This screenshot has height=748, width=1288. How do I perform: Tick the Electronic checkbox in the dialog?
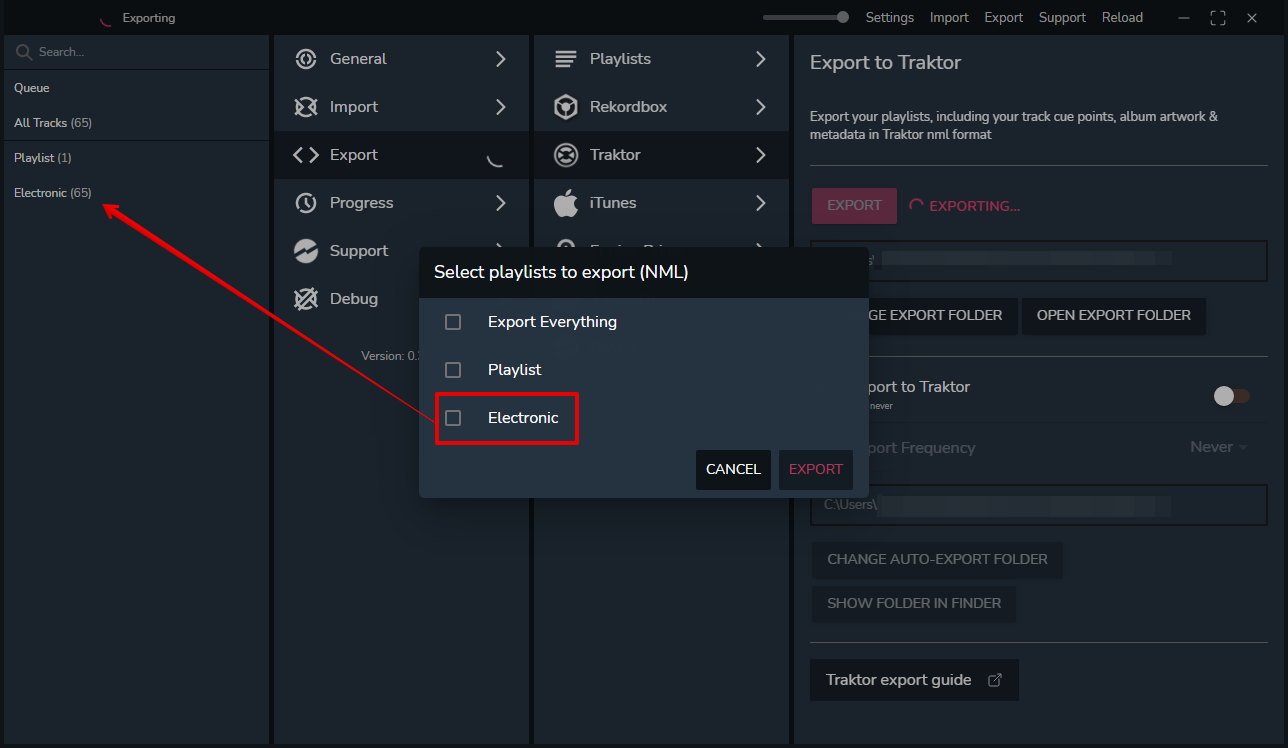pyautogui.click(x=453, y=418)
